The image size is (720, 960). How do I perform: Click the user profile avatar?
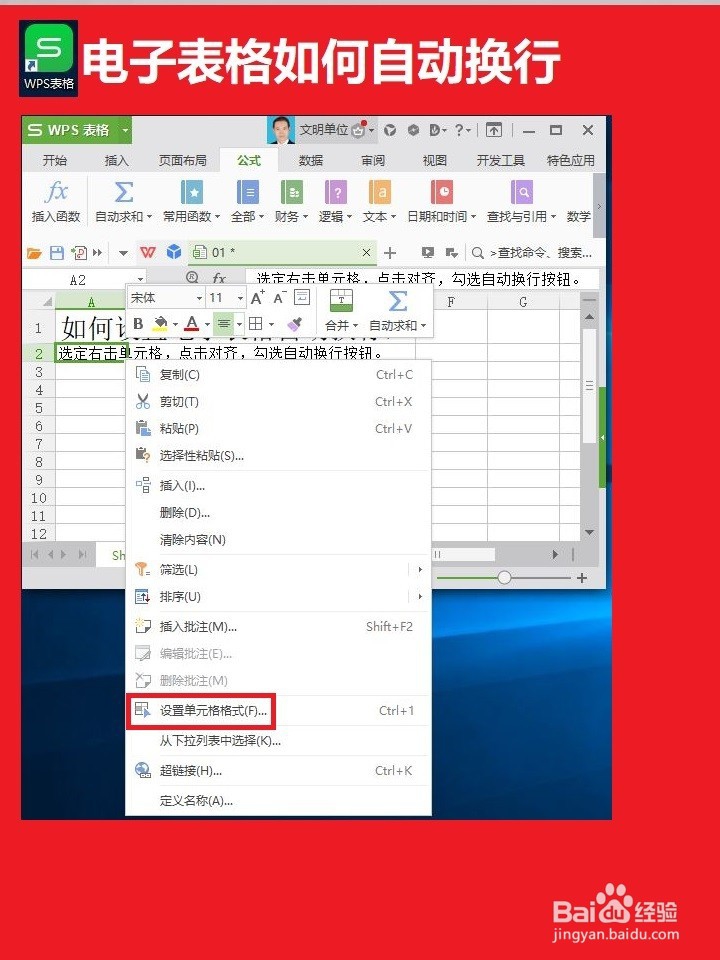tap(281, 130)
